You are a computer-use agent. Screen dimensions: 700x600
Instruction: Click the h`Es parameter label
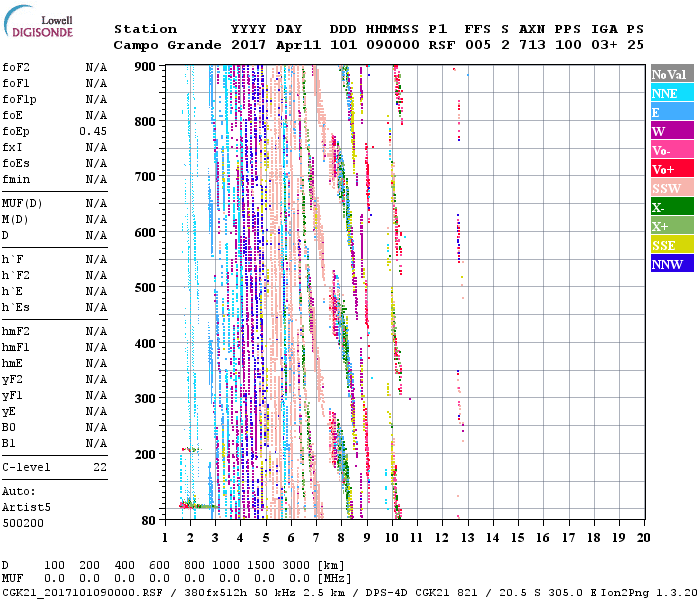click(16, 308)
